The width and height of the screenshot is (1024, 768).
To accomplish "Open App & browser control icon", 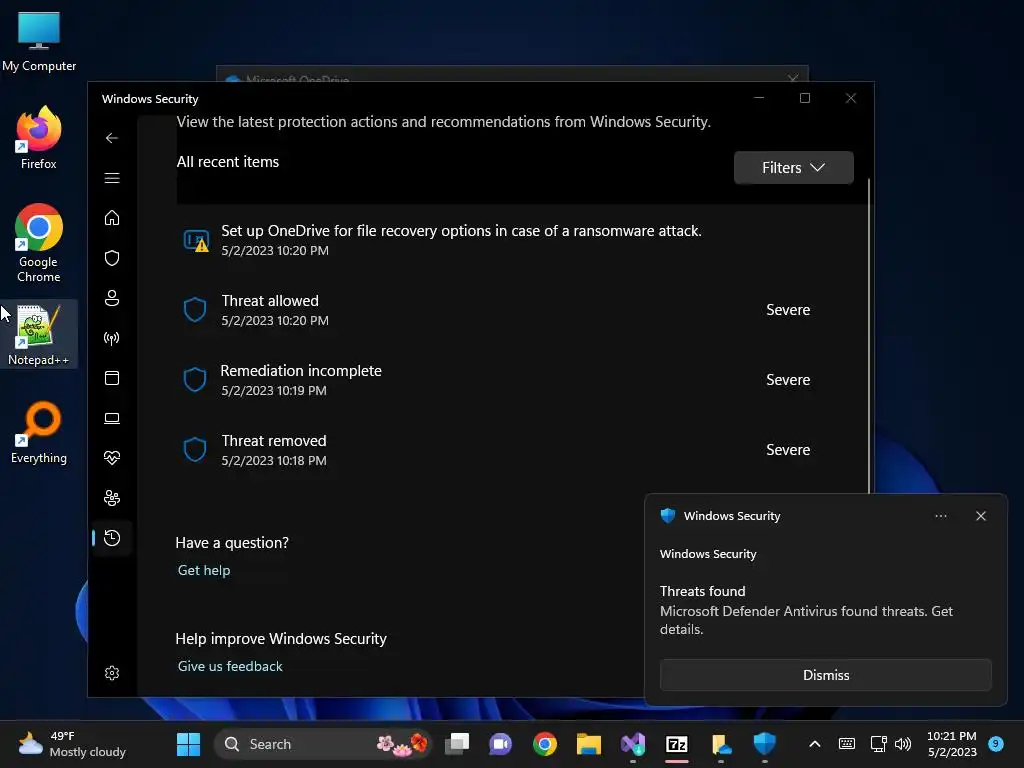I will pyautogui.click(x=112, y=378).
